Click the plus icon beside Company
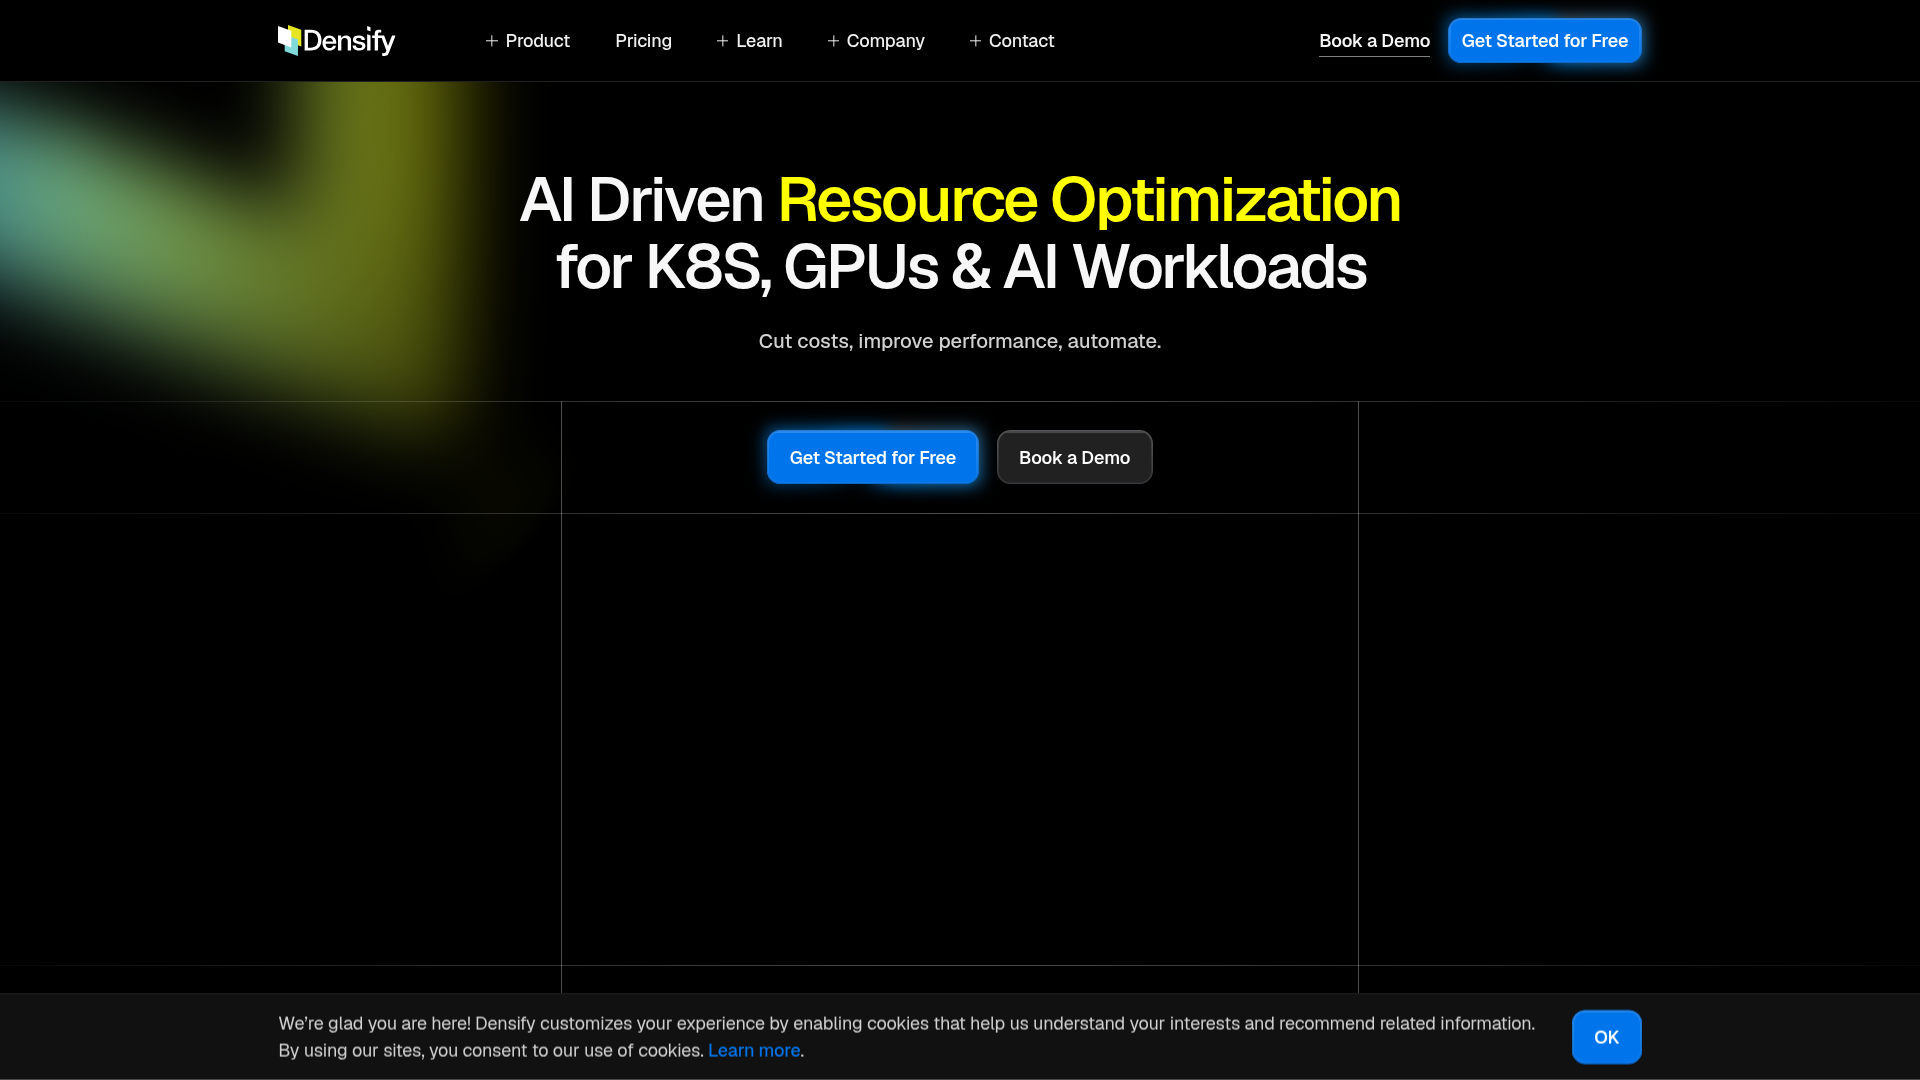Screen dimensions: 1920x1080 click(832, 41)
